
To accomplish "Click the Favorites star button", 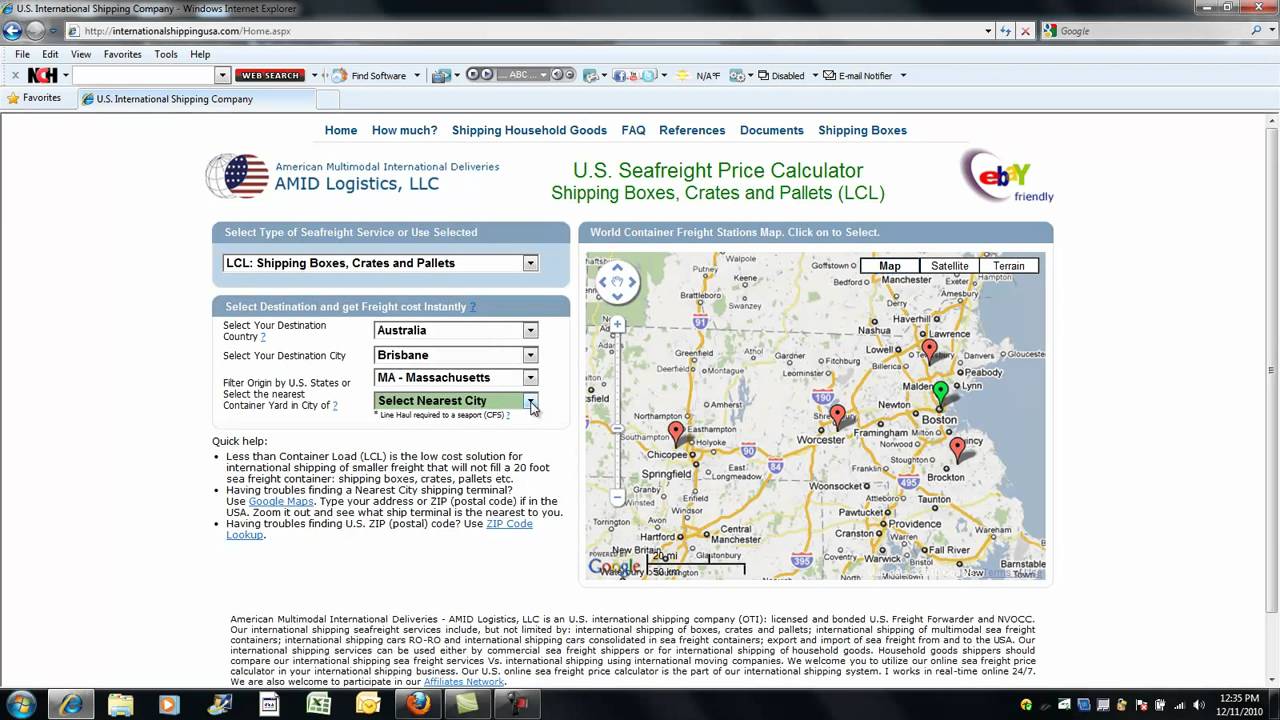I will 34,98.
